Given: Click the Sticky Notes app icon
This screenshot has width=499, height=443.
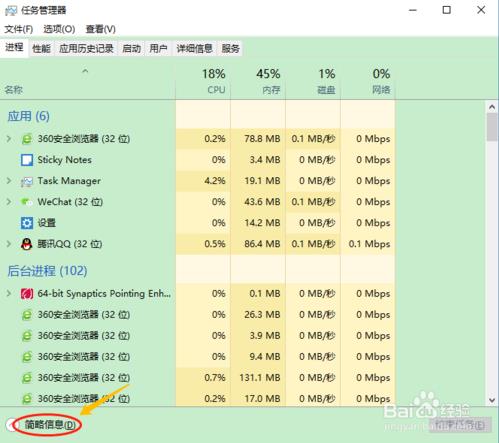Looking at the screenshot, I should [x=27, y=160].
